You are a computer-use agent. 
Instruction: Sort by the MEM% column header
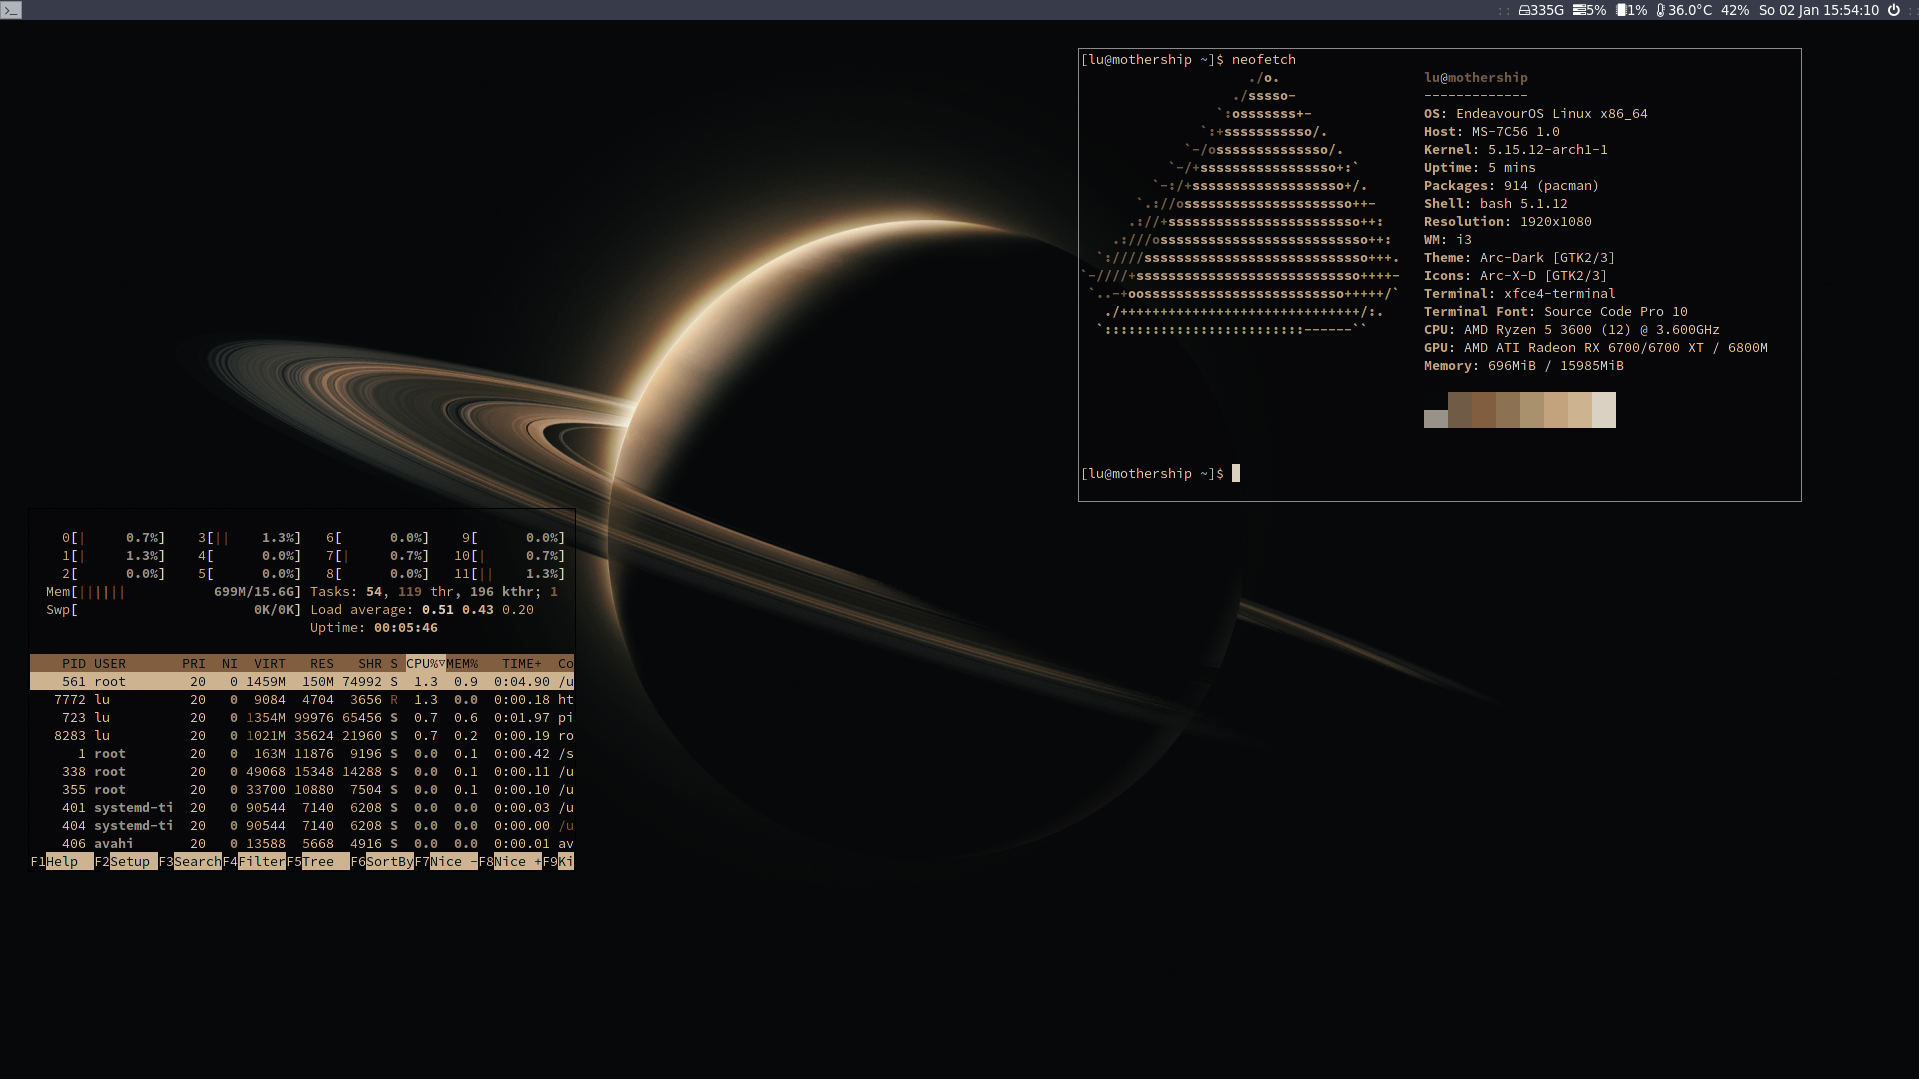(x=462, y=663)
